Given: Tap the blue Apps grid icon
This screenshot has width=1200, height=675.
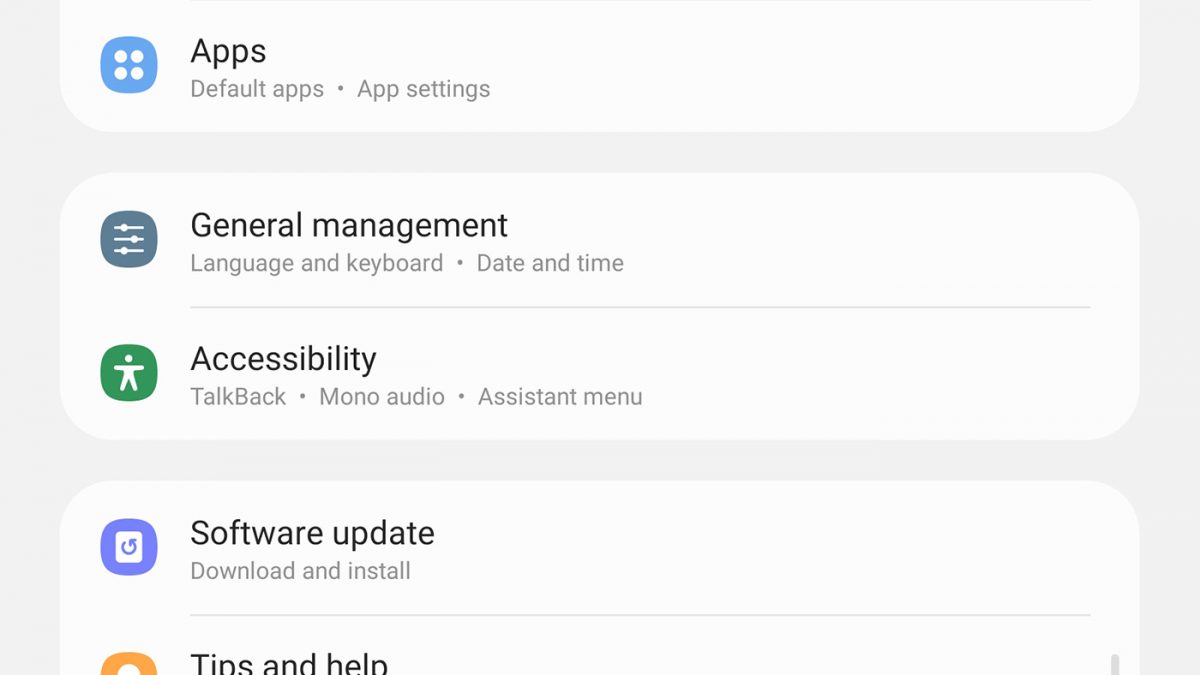Looking at the screenshot, I should tap(129, 65).
